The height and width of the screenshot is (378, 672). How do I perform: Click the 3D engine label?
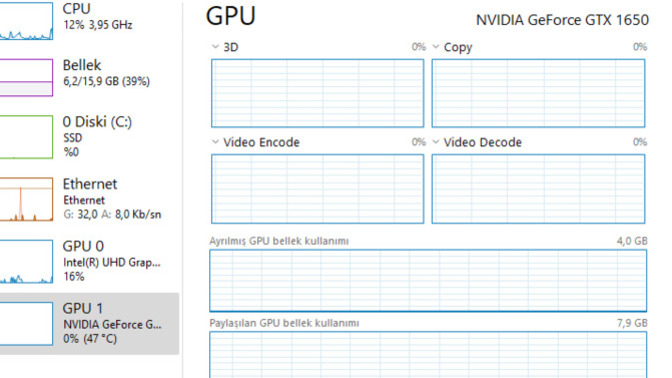(x=231, y=47)
